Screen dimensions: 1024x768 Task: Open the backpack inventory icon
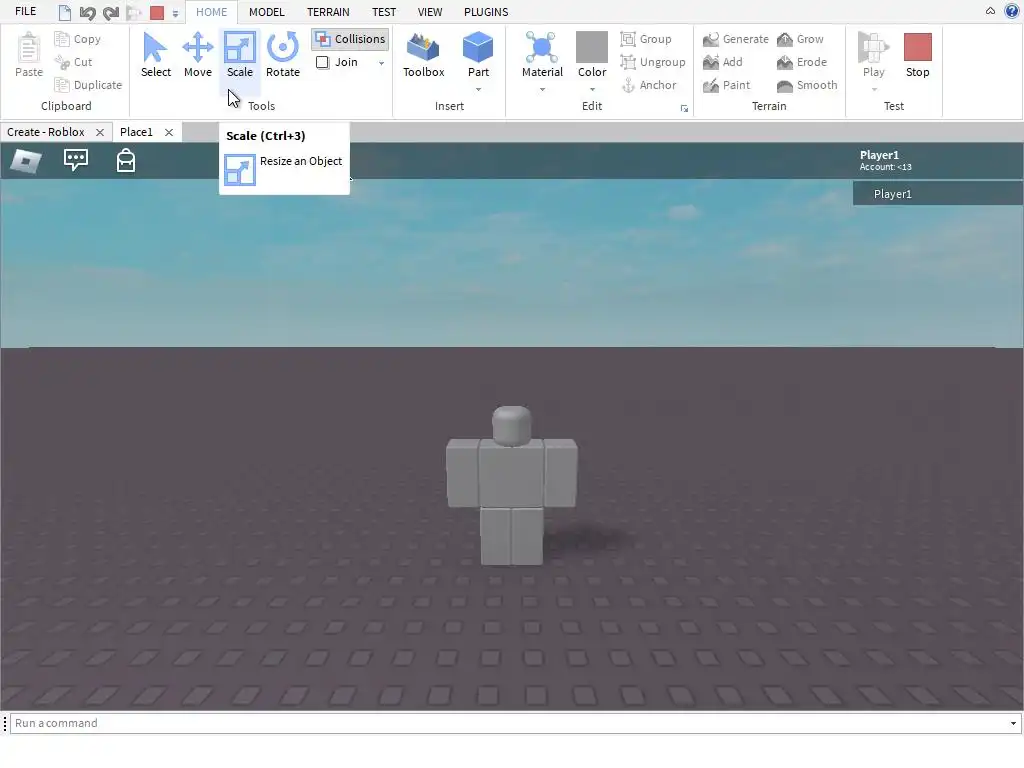click(x=125, y=160)
